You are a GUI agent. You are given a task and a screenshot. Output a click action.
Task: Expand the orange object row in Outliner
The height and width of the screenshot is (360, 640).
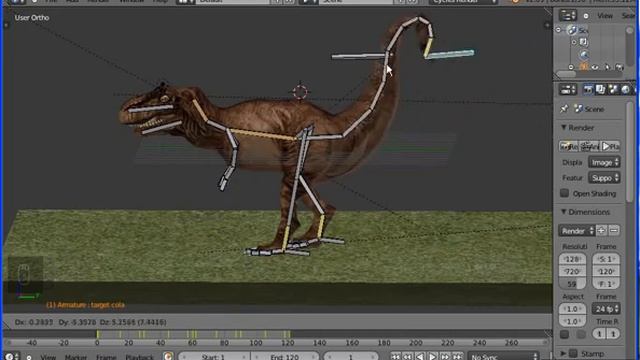[x=571, y=67]
